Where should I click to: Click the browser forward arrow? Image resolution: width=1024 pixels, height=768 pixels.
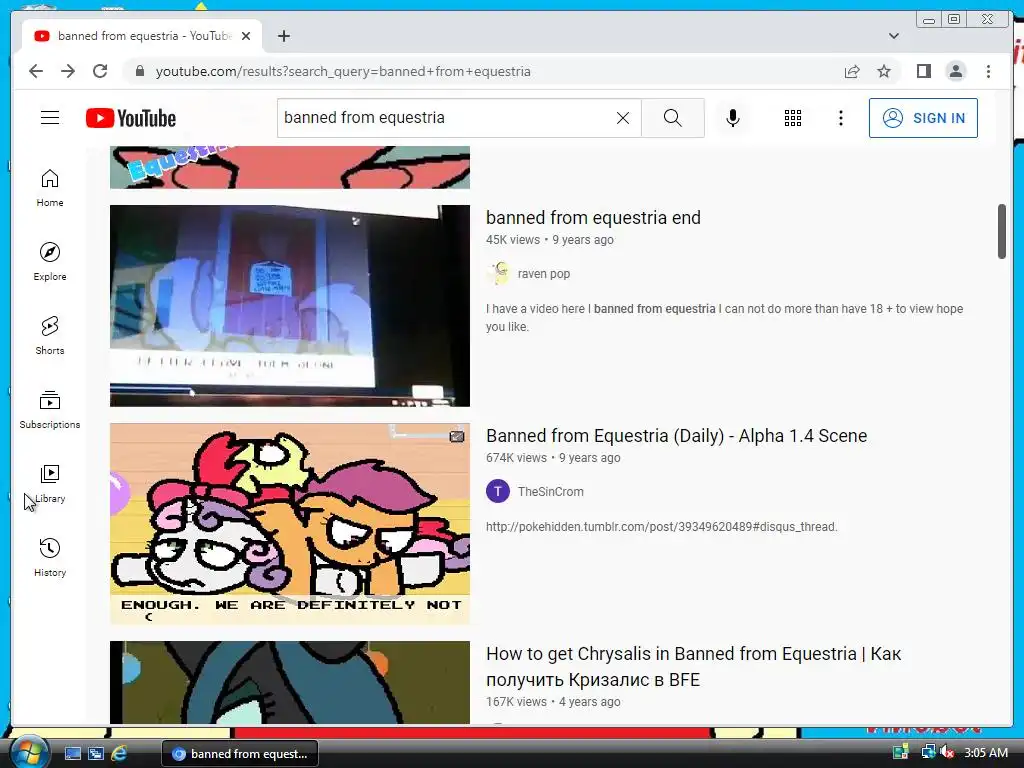tap(68, 71)
